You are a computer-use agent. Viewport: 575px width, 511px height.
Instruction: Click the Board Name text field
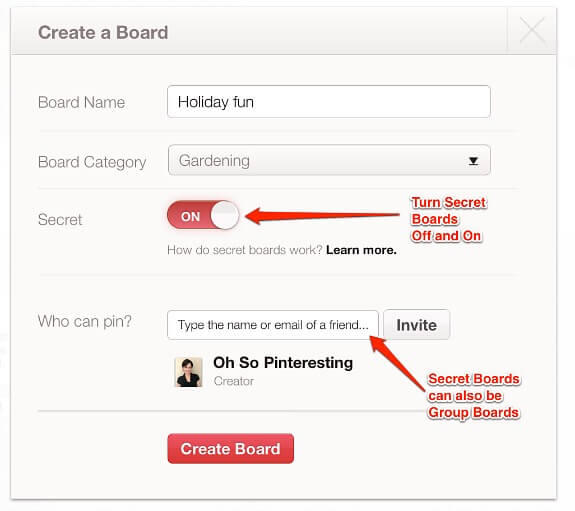tap(329, 102)
